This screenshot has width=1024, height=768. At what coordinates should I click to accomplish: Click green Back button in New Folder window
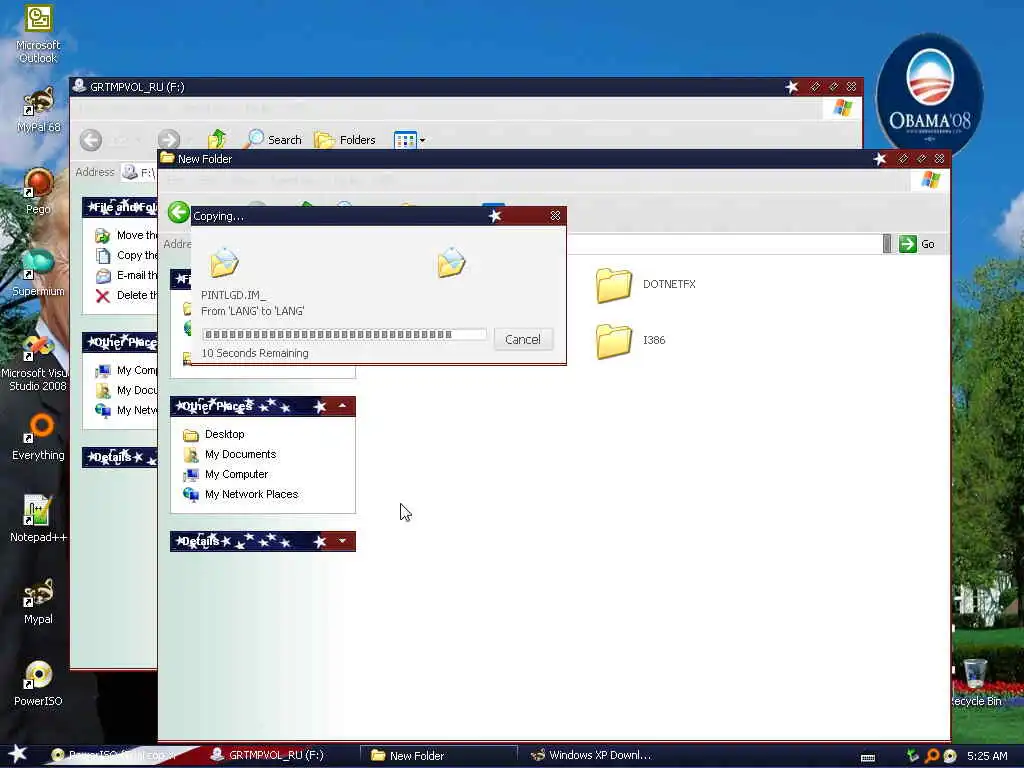pos(178,212)
